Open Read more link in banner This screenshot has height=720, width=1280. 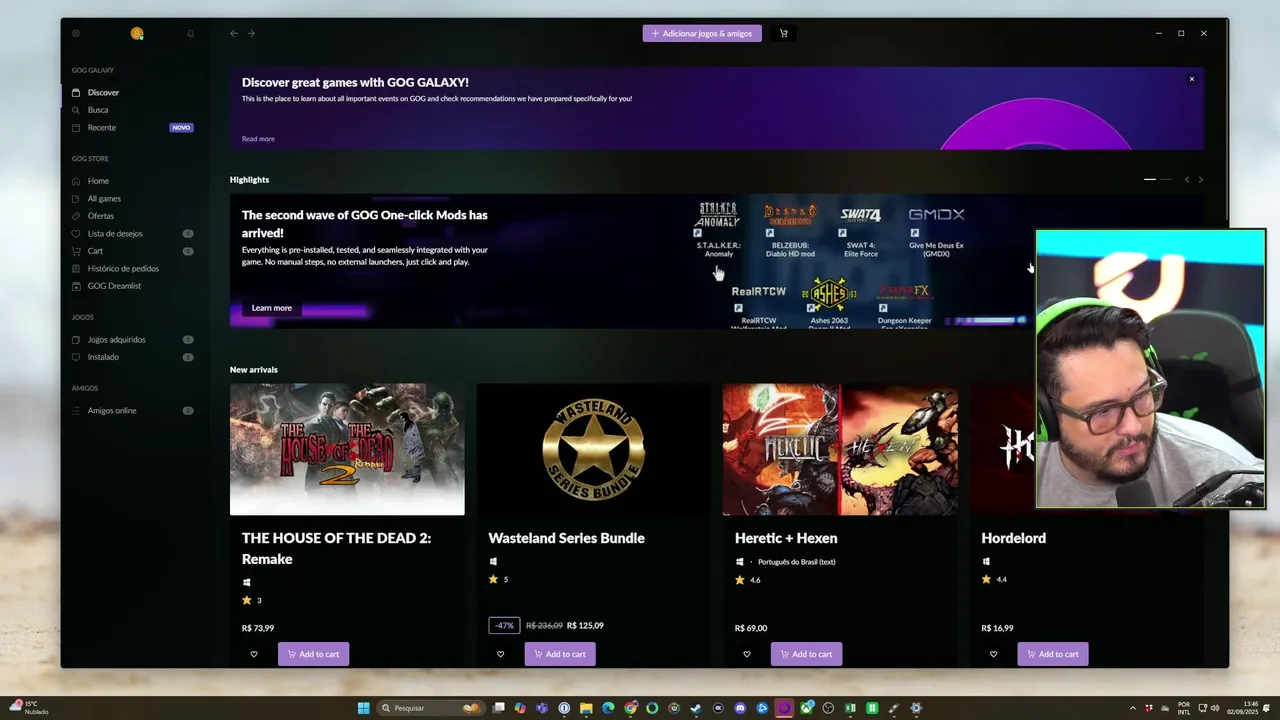[x=258, y=139]
